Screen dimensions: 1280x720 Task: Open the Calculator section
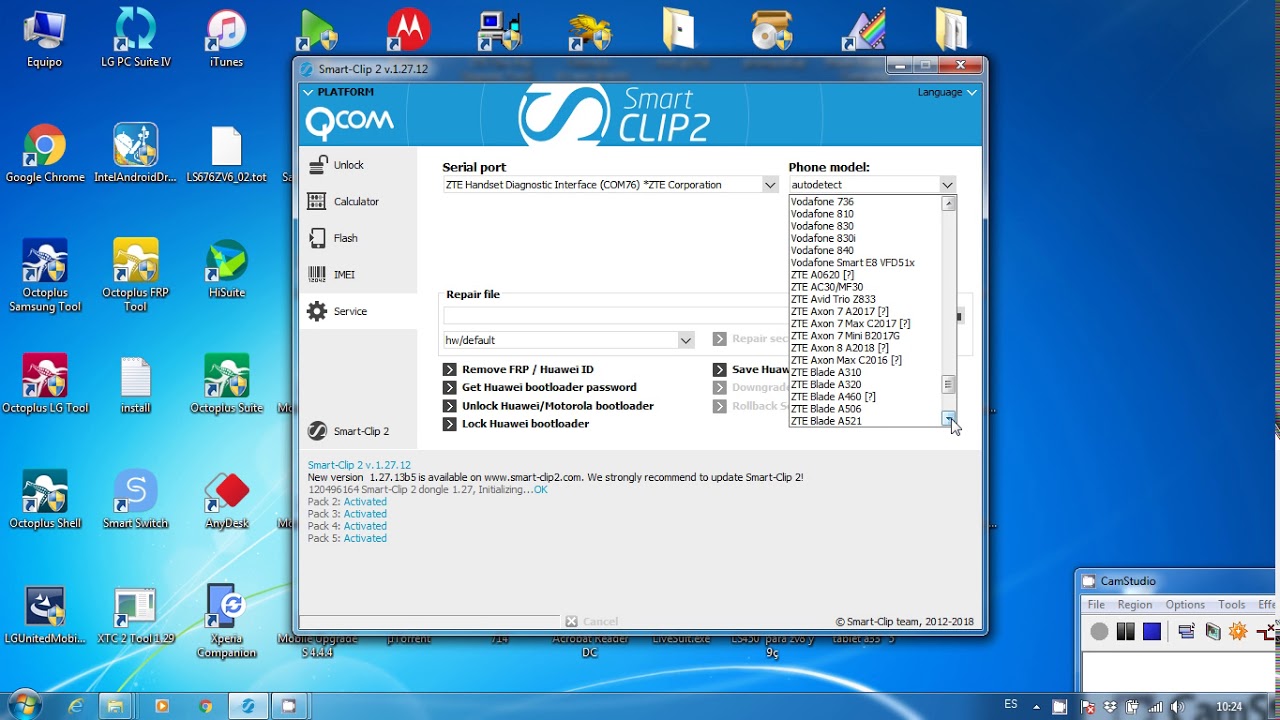(x=357, y=201)
